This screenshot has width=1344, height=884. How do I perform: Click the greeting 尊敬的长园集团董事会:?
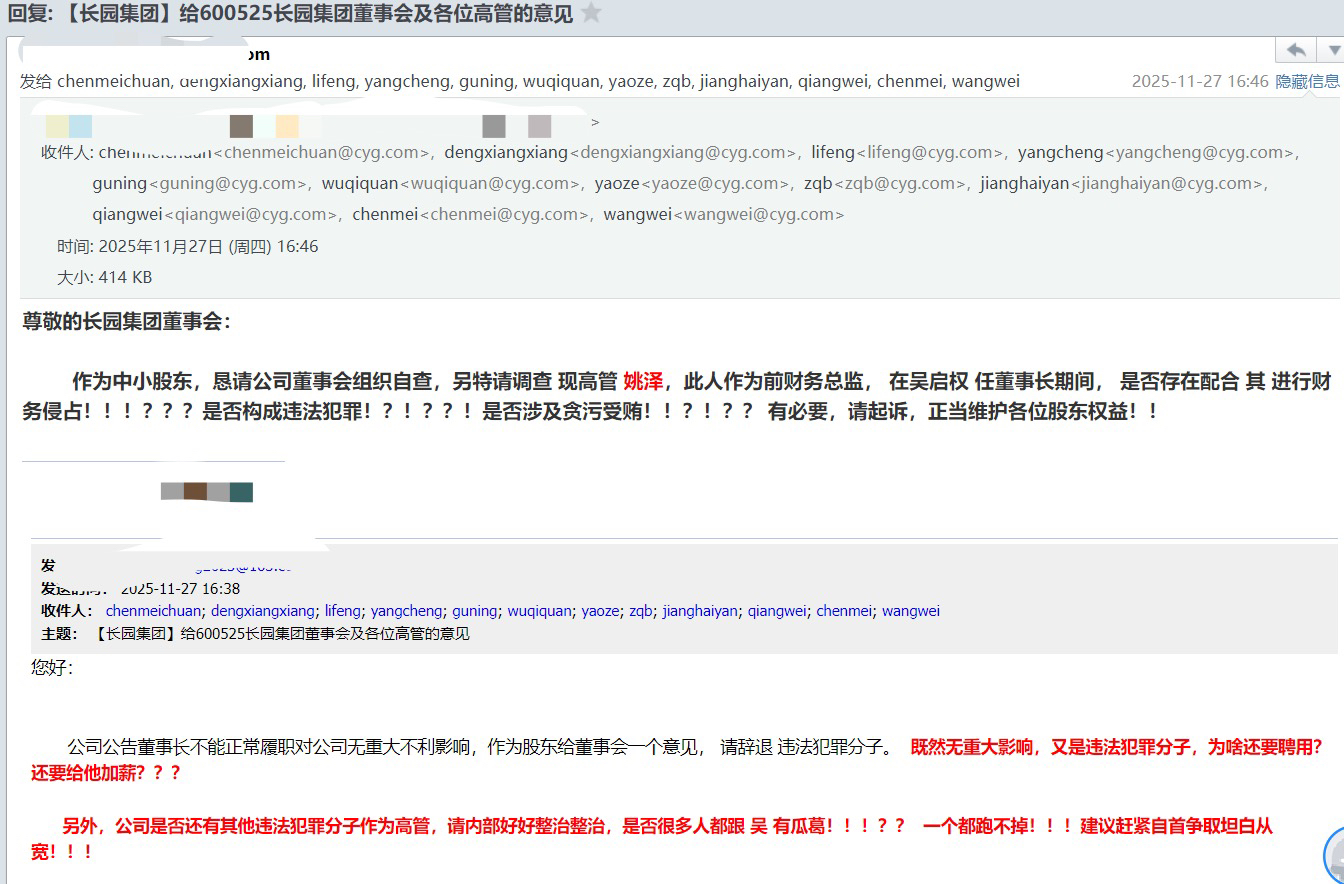coord(127,322)
